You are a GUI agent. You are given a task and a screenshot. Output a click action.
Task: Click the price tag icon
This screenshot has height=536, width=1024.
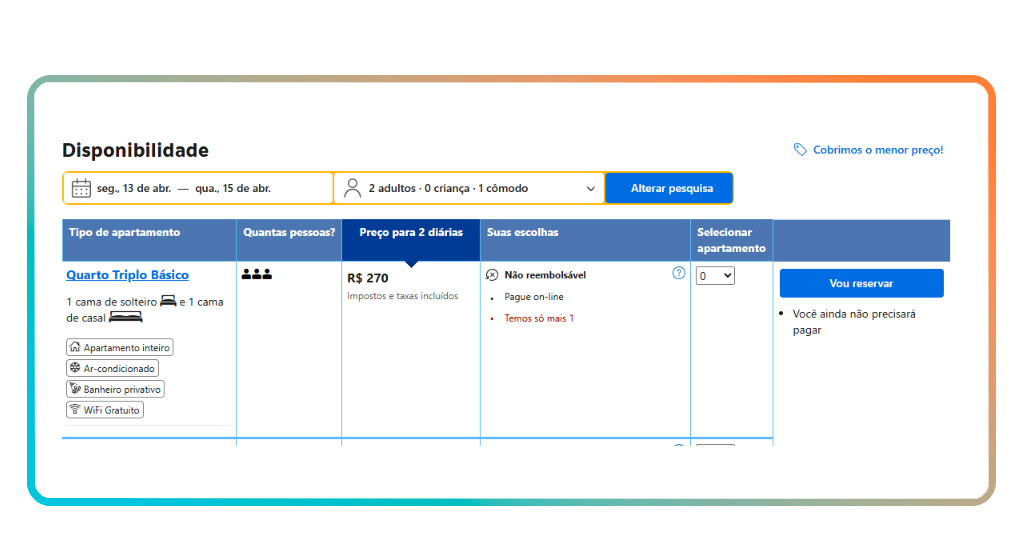pos(800,150)
